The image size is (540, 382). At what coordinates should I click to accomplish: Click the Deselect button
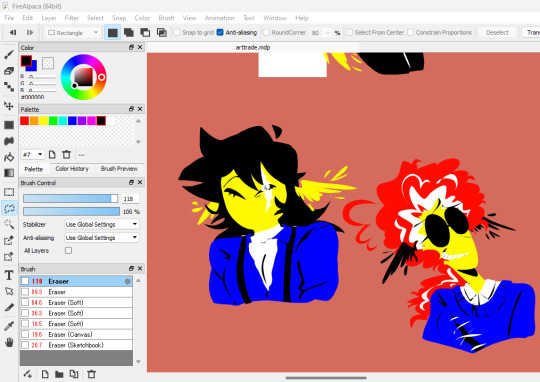pos(497,32)
